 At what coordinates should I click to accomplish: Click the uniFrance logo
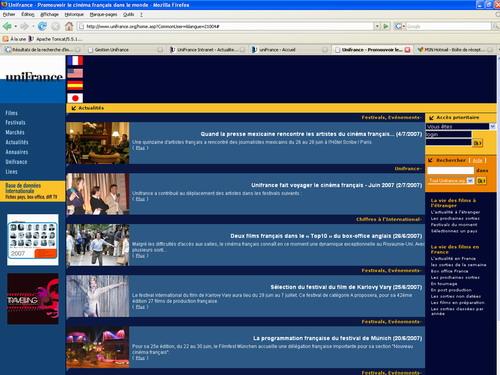(34, 76)
